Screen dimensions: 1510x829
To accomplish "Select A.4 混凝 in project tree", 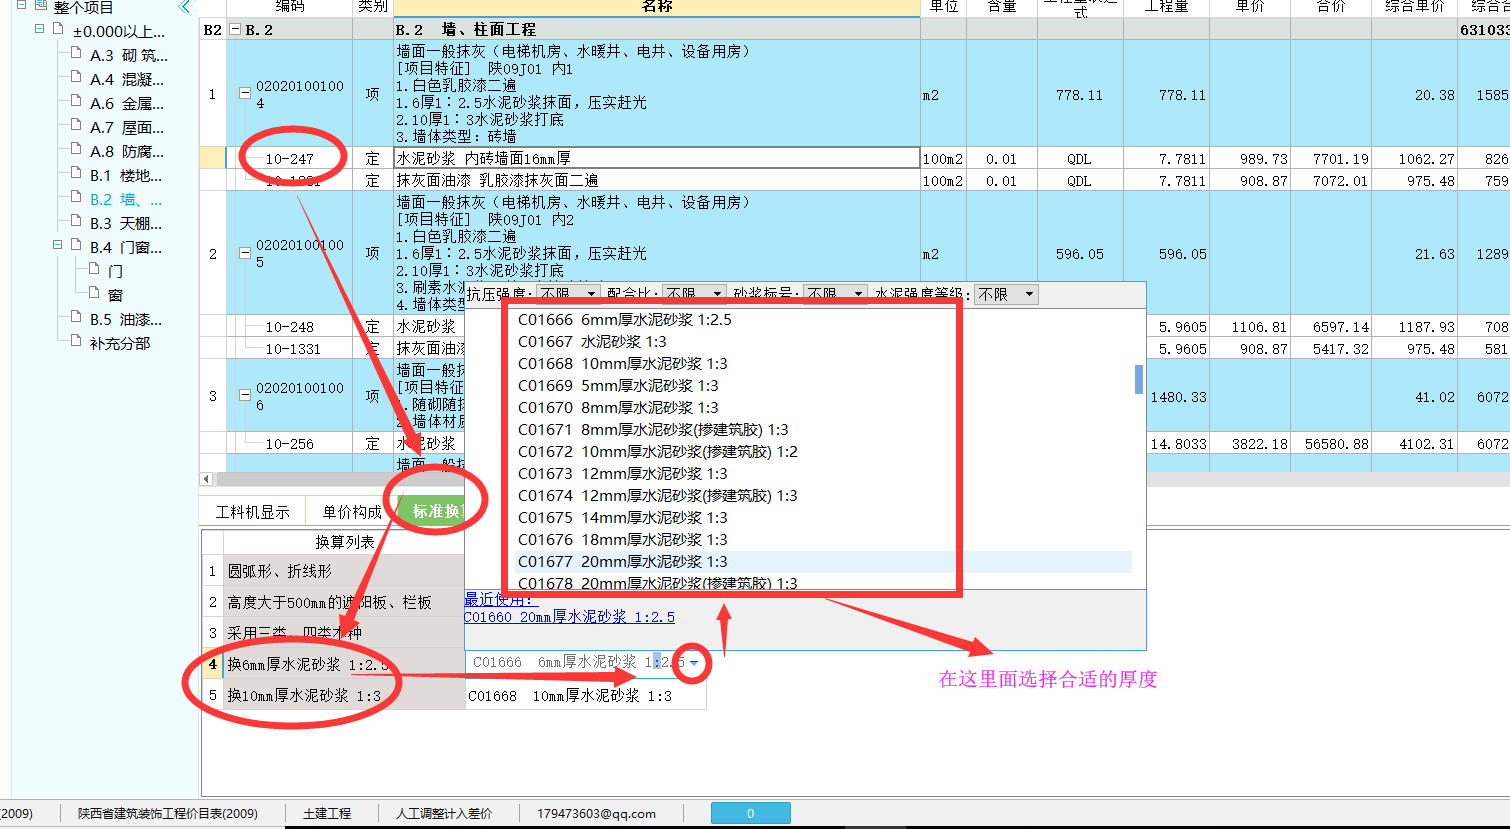I will click(x=128, y=79).
